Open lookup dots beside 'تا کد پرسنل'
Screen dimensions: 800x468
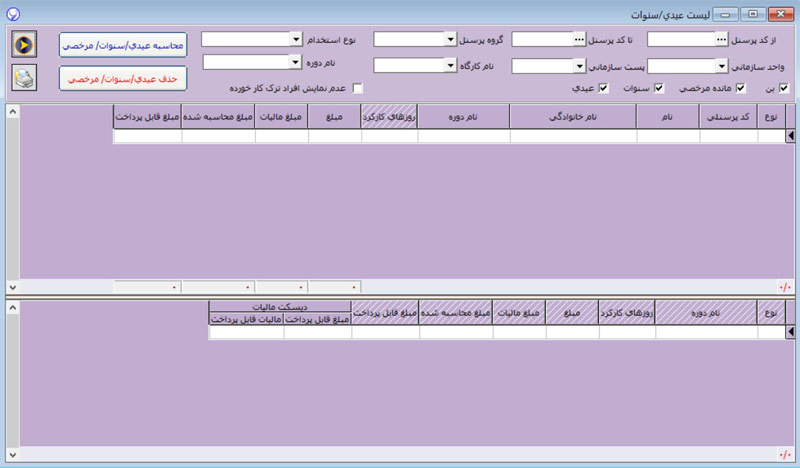tap(578, 39)
